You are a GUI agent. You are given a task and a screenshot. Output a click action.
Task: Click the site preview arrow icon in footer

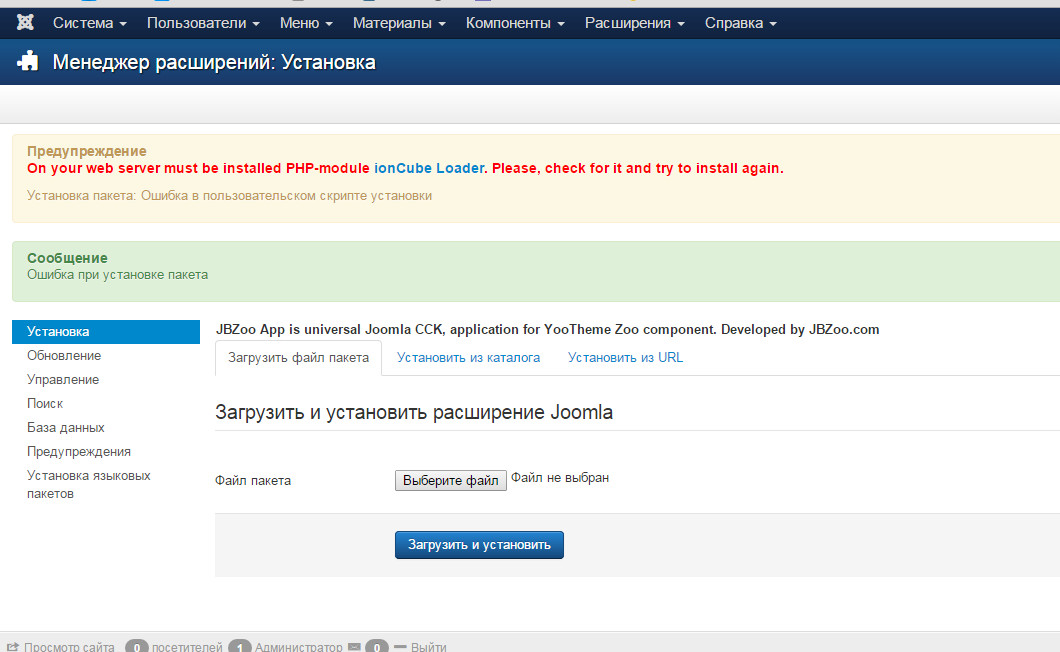13,647
